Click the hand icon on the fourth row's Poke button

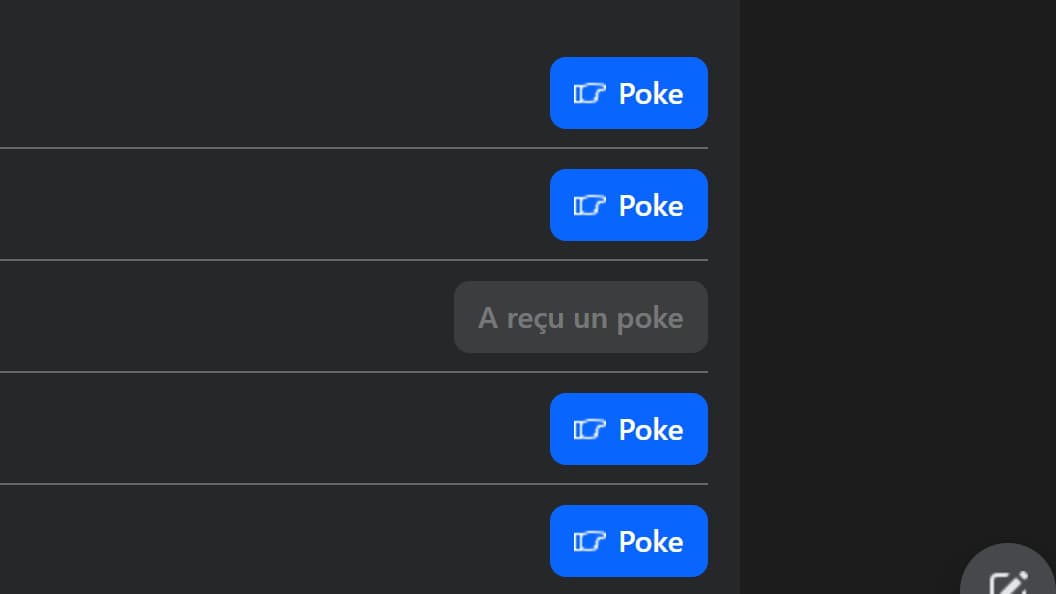coord(589,429)
